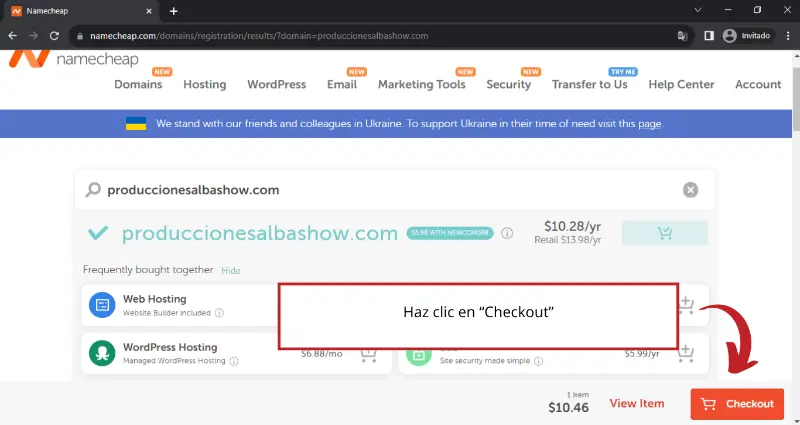Open a new browser tab

click(x=173, y=11)
